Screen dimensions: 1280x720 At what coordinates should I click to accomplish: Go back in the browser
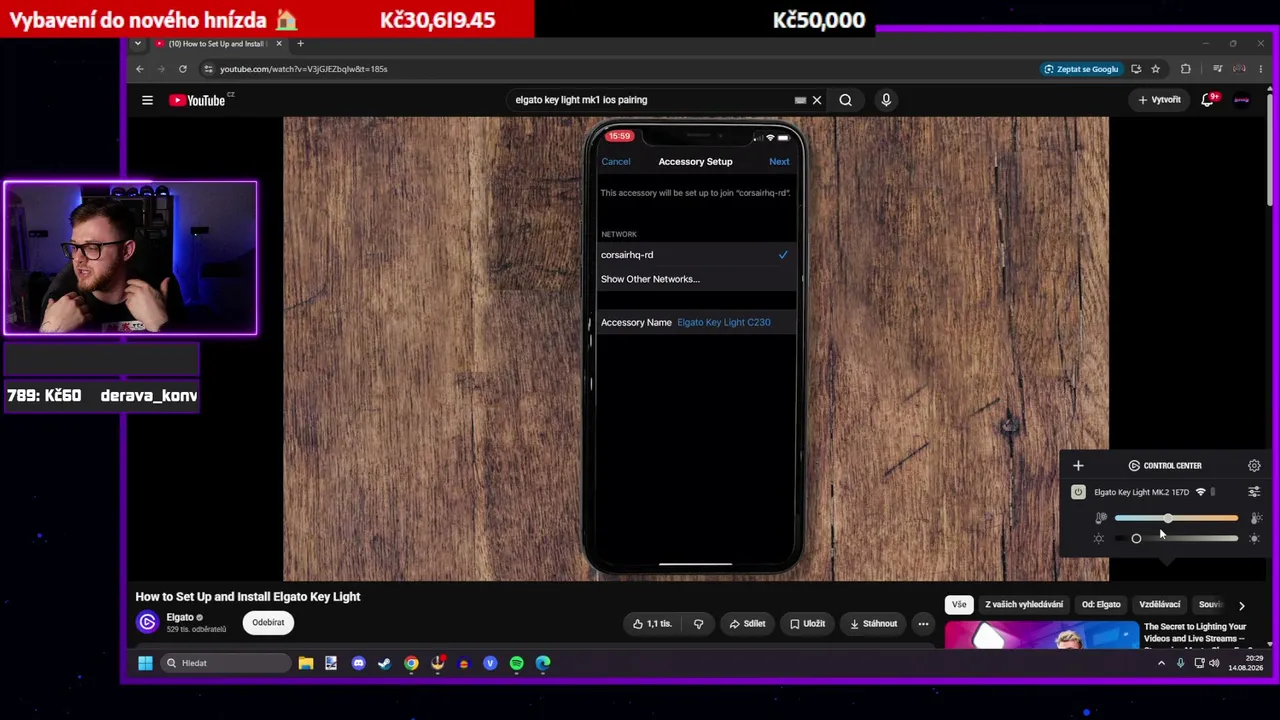[140, 69]
